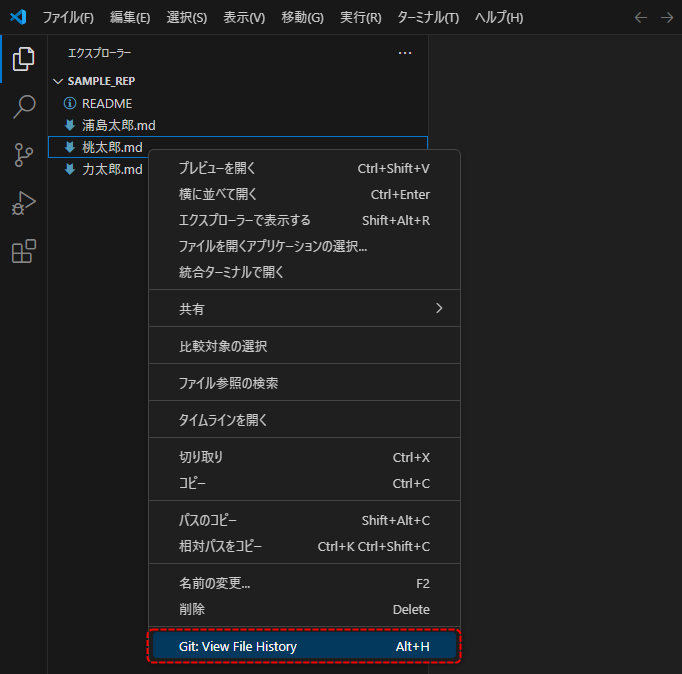Screen dimensions: 682x674
Task: Select 相対パスをコピー in context menu
Action: tap(304, 547)
